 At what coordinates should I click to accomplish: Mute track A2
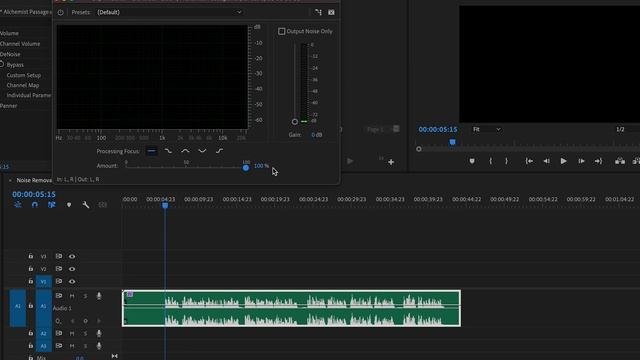click(x=72, y=333)
